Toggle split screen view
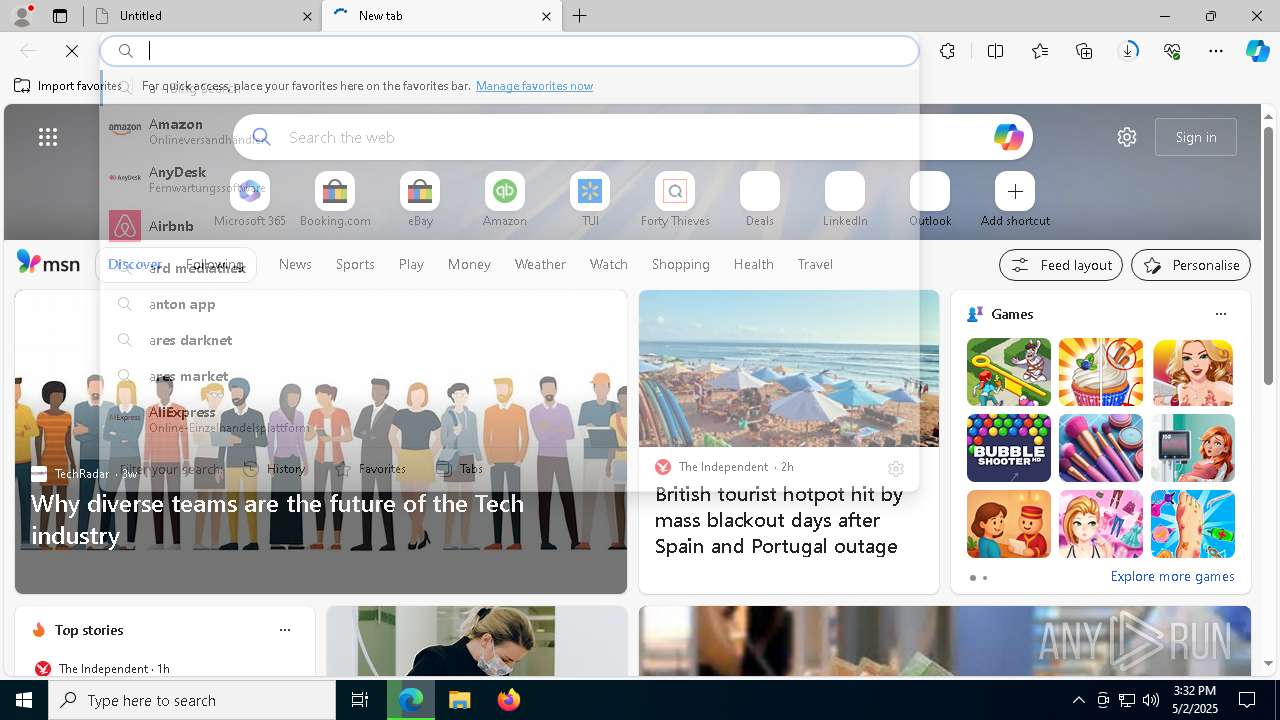 [x=995, y=51]
